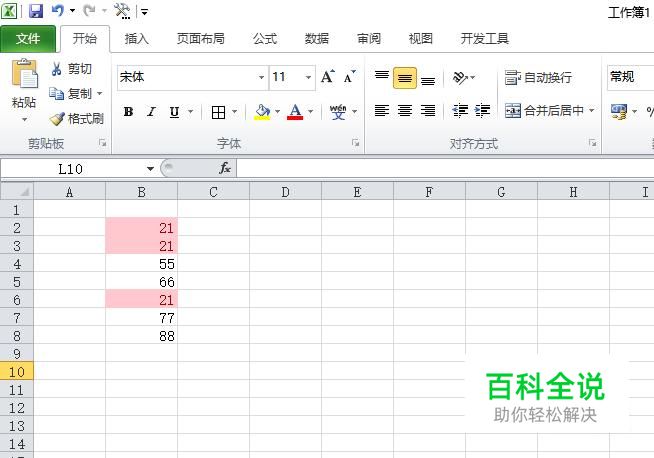Switch to the 审阅 Review tab

[369, 39]
